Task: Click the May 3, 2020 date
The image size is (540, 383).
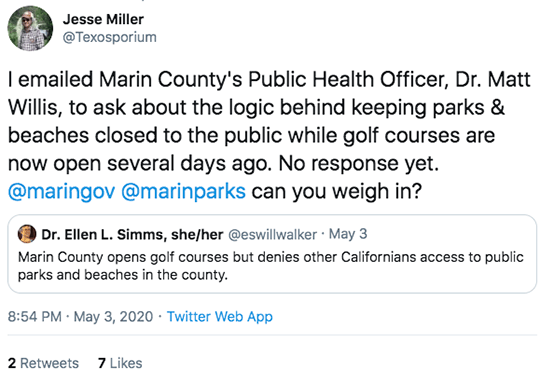Action: pyautogui.click(x=113, y=317)
